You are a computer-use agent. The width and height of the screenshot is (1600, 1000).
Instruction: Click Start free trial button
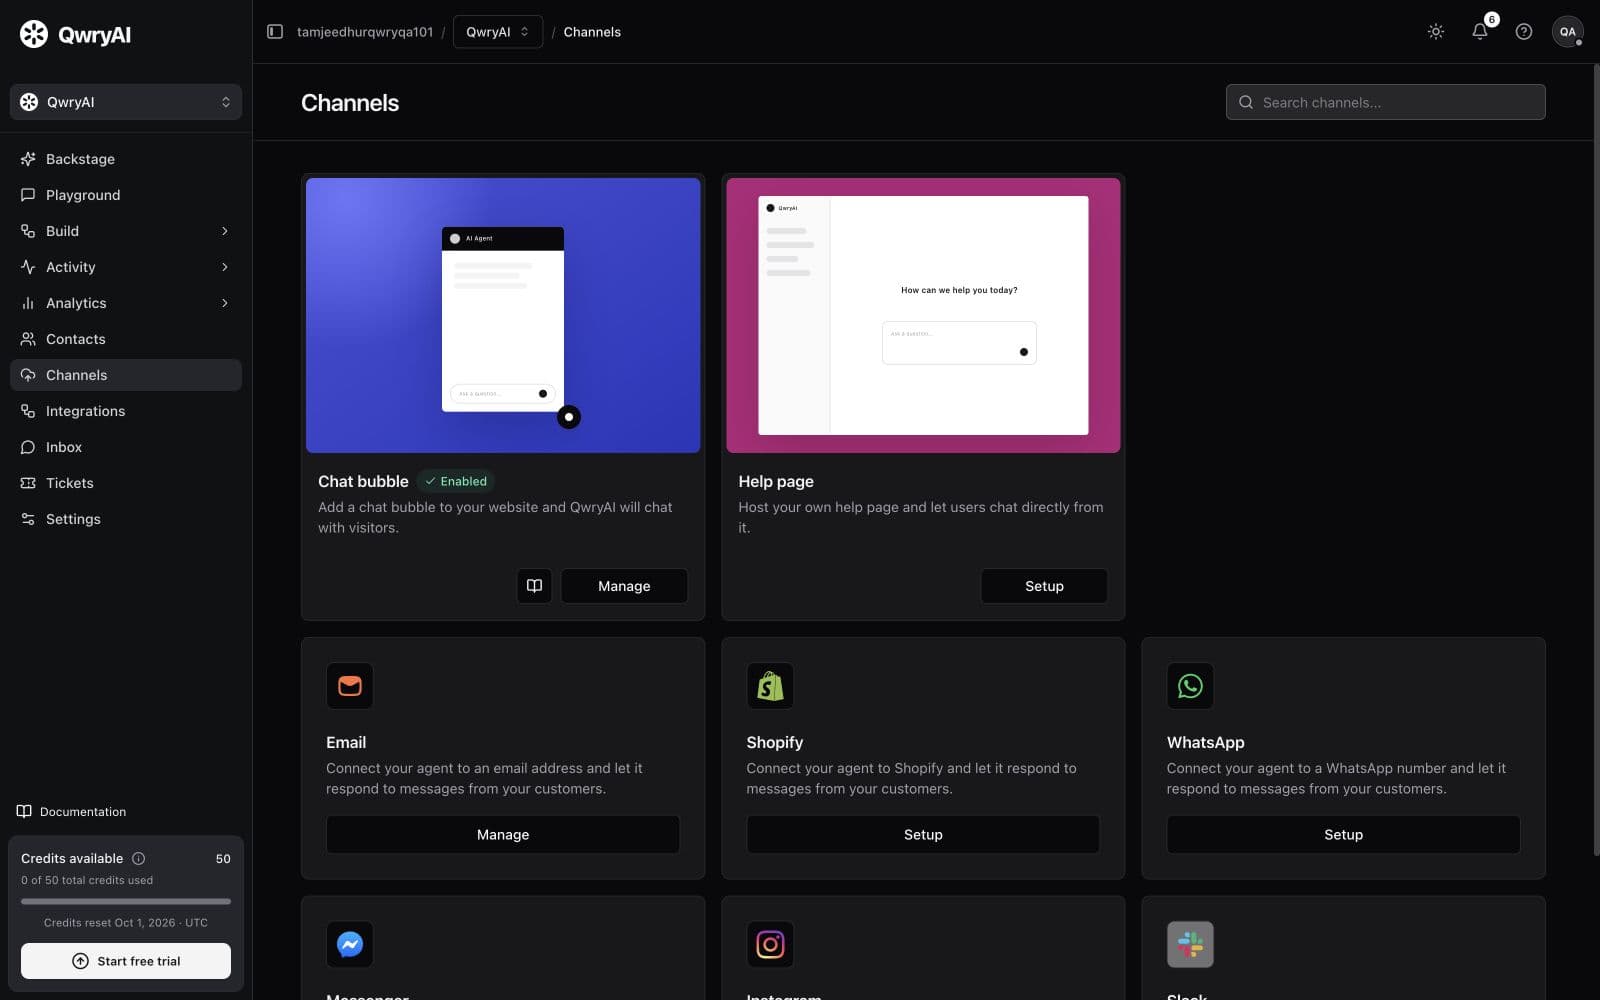pyautogui.click(x=126, y=961)
